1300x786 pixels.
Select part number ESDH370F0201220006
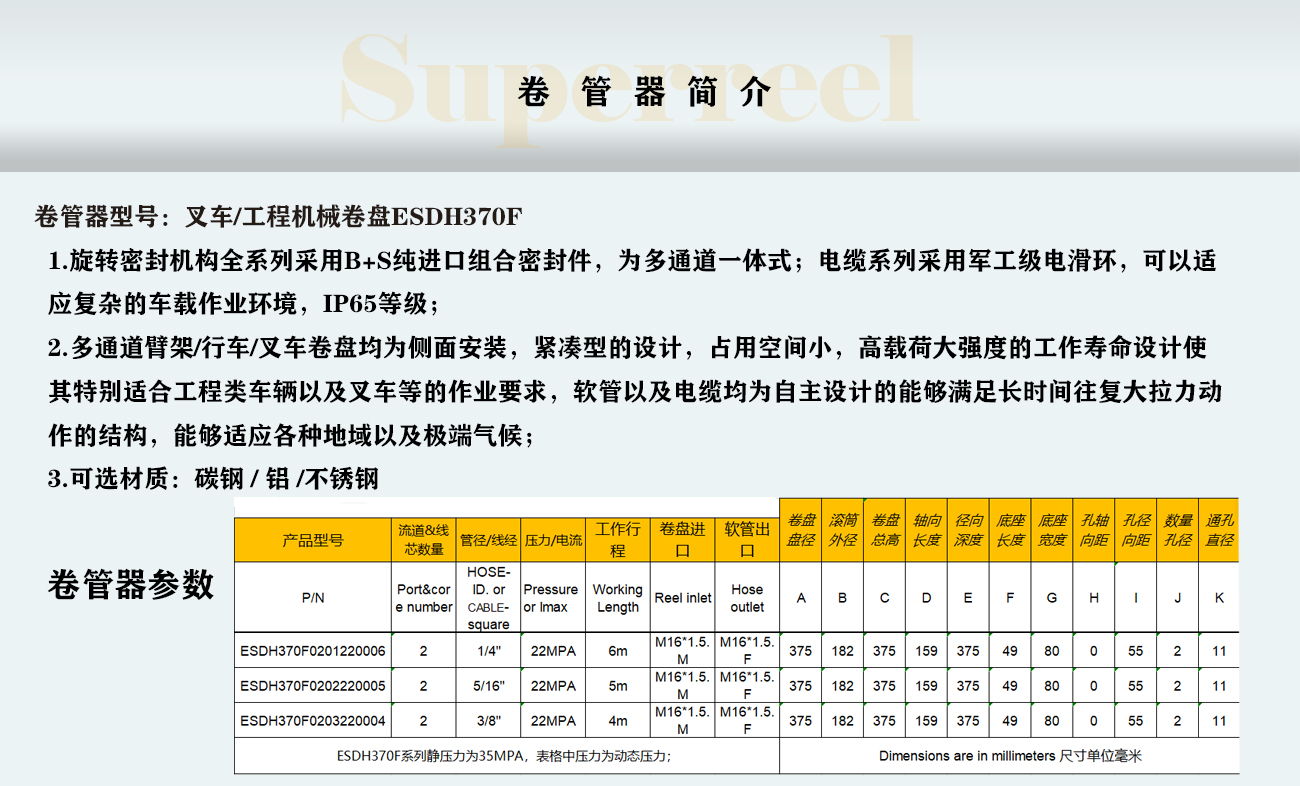(313, 651)
